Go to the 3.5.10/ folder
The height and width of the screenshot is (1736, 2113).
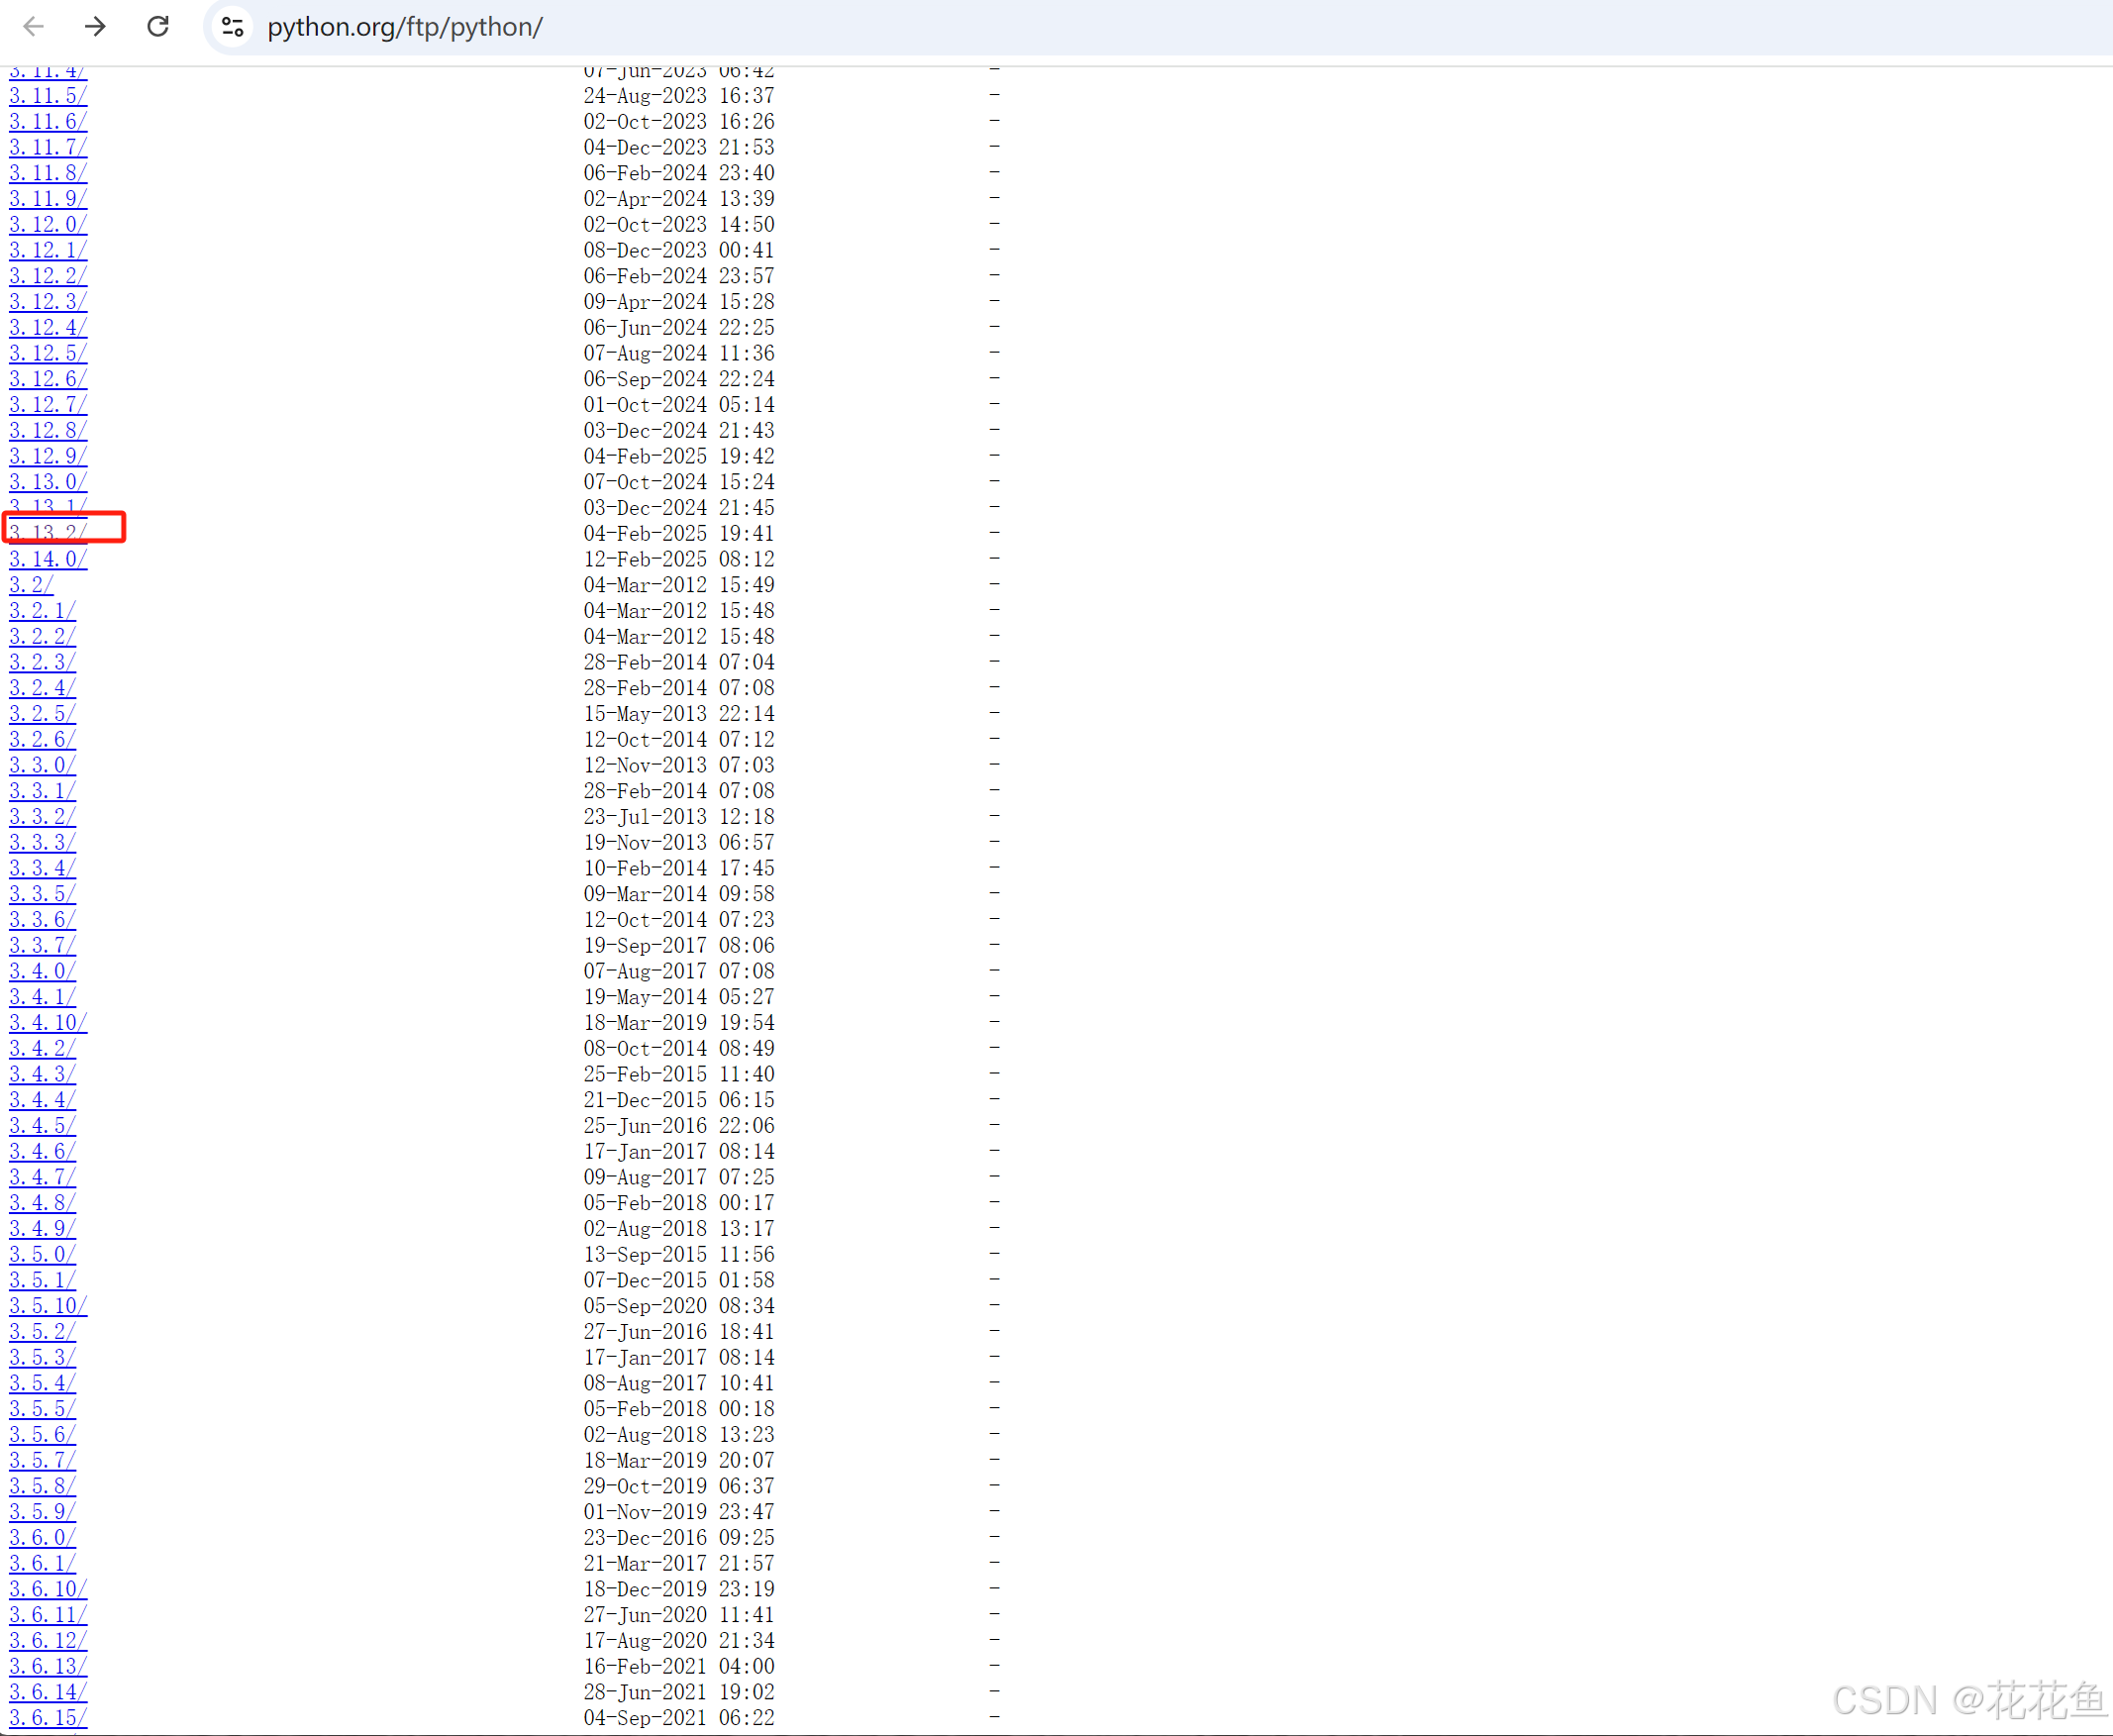pyautogui.click(x=48, y=1305)
